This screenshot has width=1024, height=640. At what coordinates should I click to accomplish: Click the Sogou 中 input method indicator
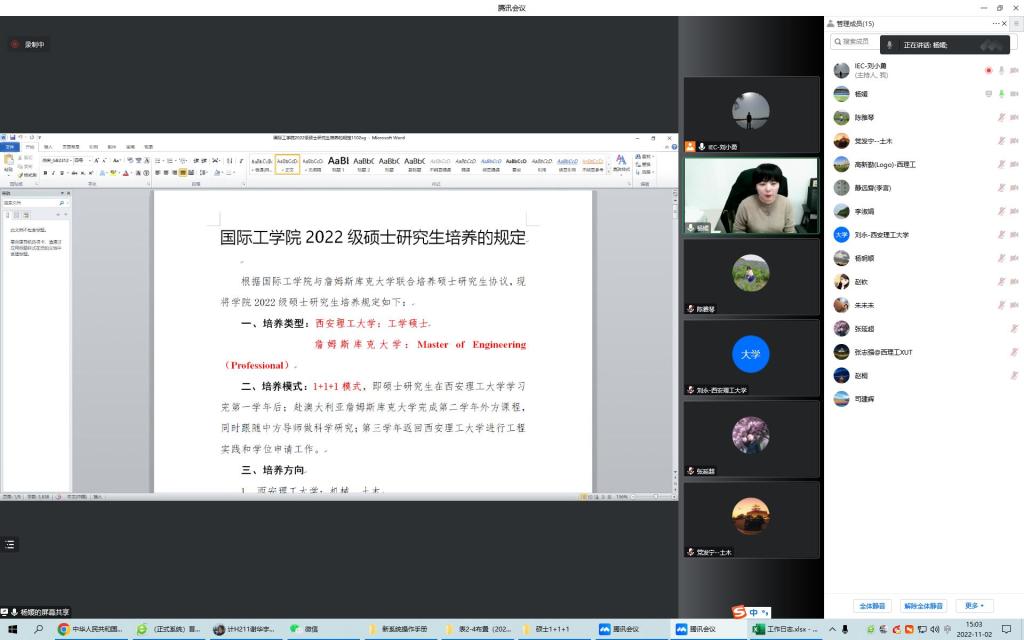(753, 612)
